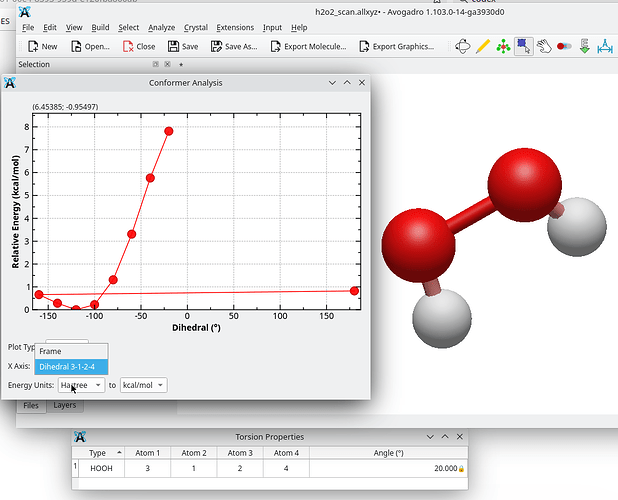The height and width of the screenshot is (500, 618).
Task: Click Save in the toolbar
Action: [183, 46]
